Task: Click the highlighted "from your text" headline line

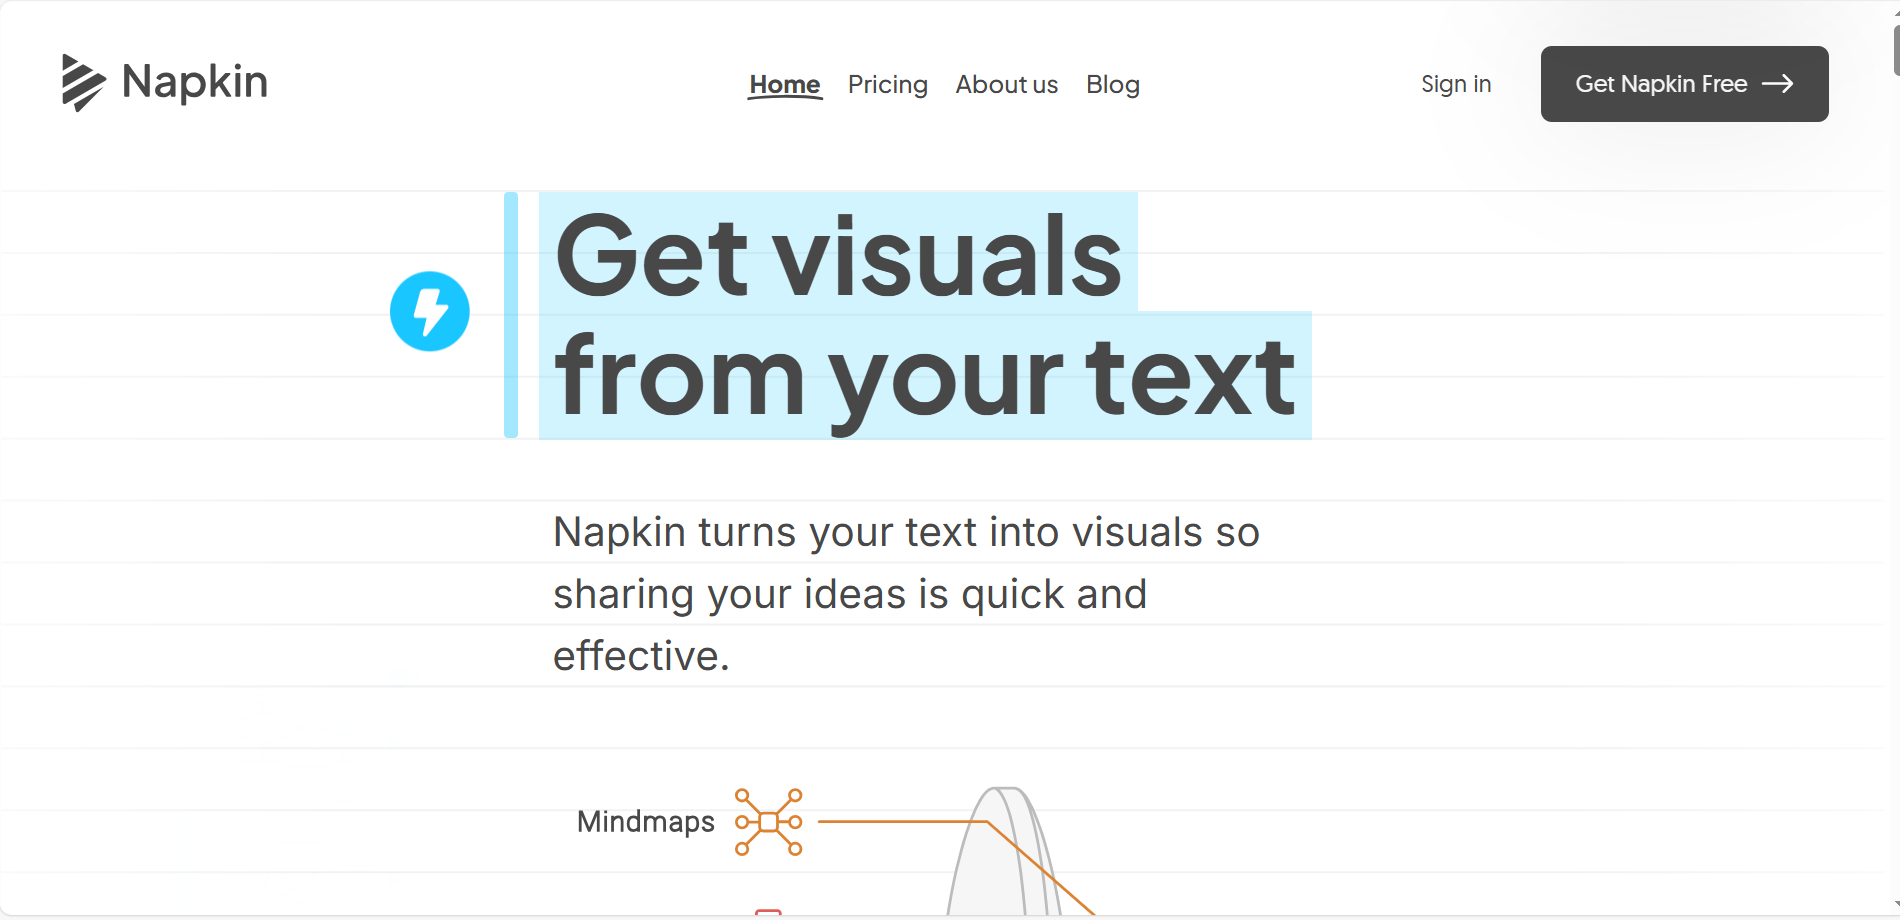Action: [925, 377]
